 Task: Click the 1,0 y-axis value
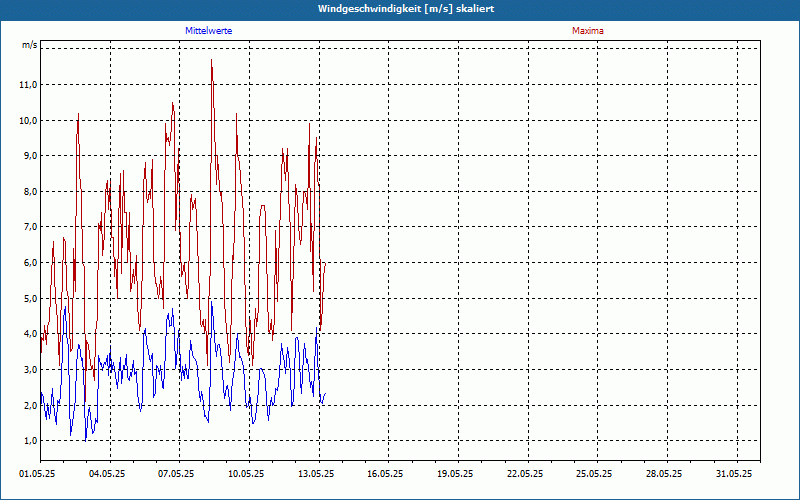click(x=30, y=440)
